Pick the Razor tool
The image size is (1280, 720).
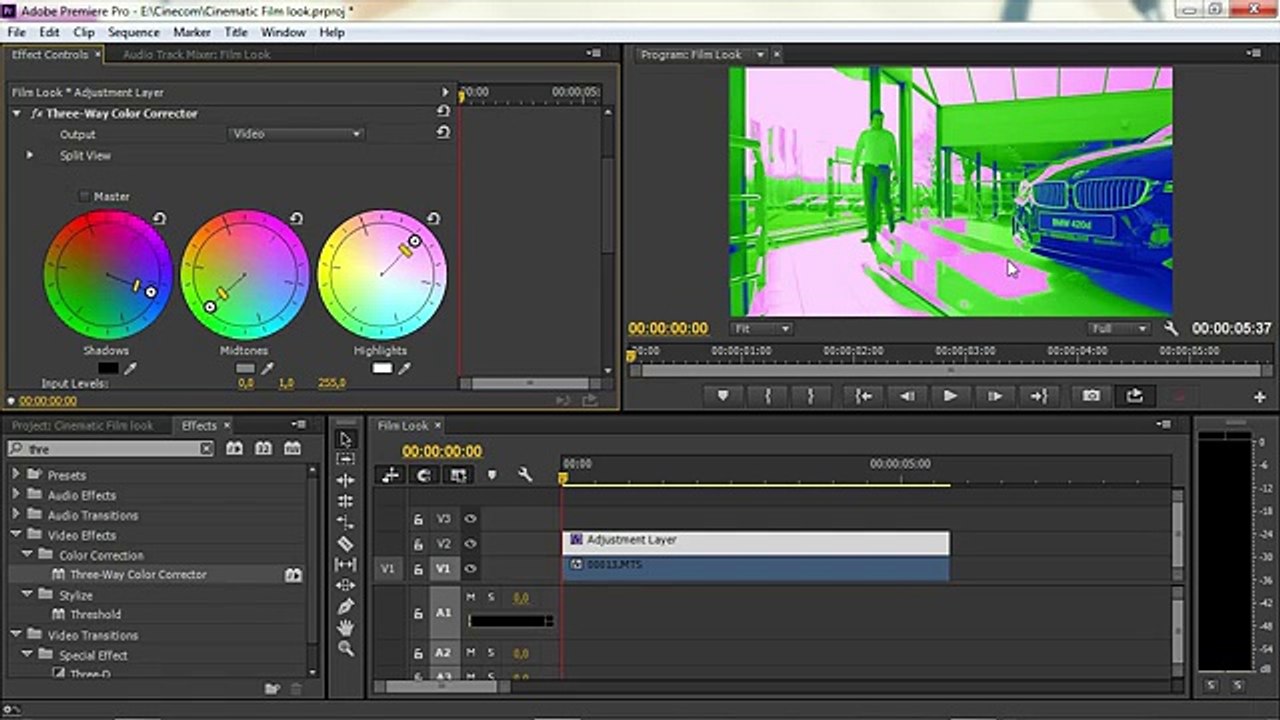(x=346, y=543)
